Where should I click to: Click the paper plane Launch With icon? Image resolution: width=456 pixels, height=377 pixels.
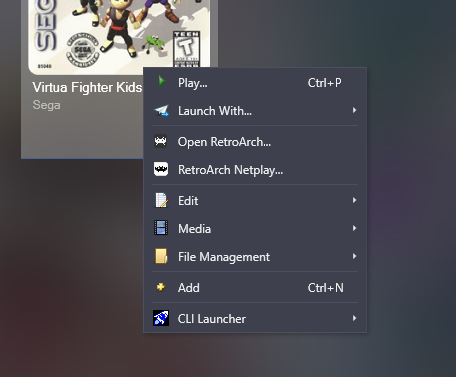pyautogui.click(x=162, y=111)
